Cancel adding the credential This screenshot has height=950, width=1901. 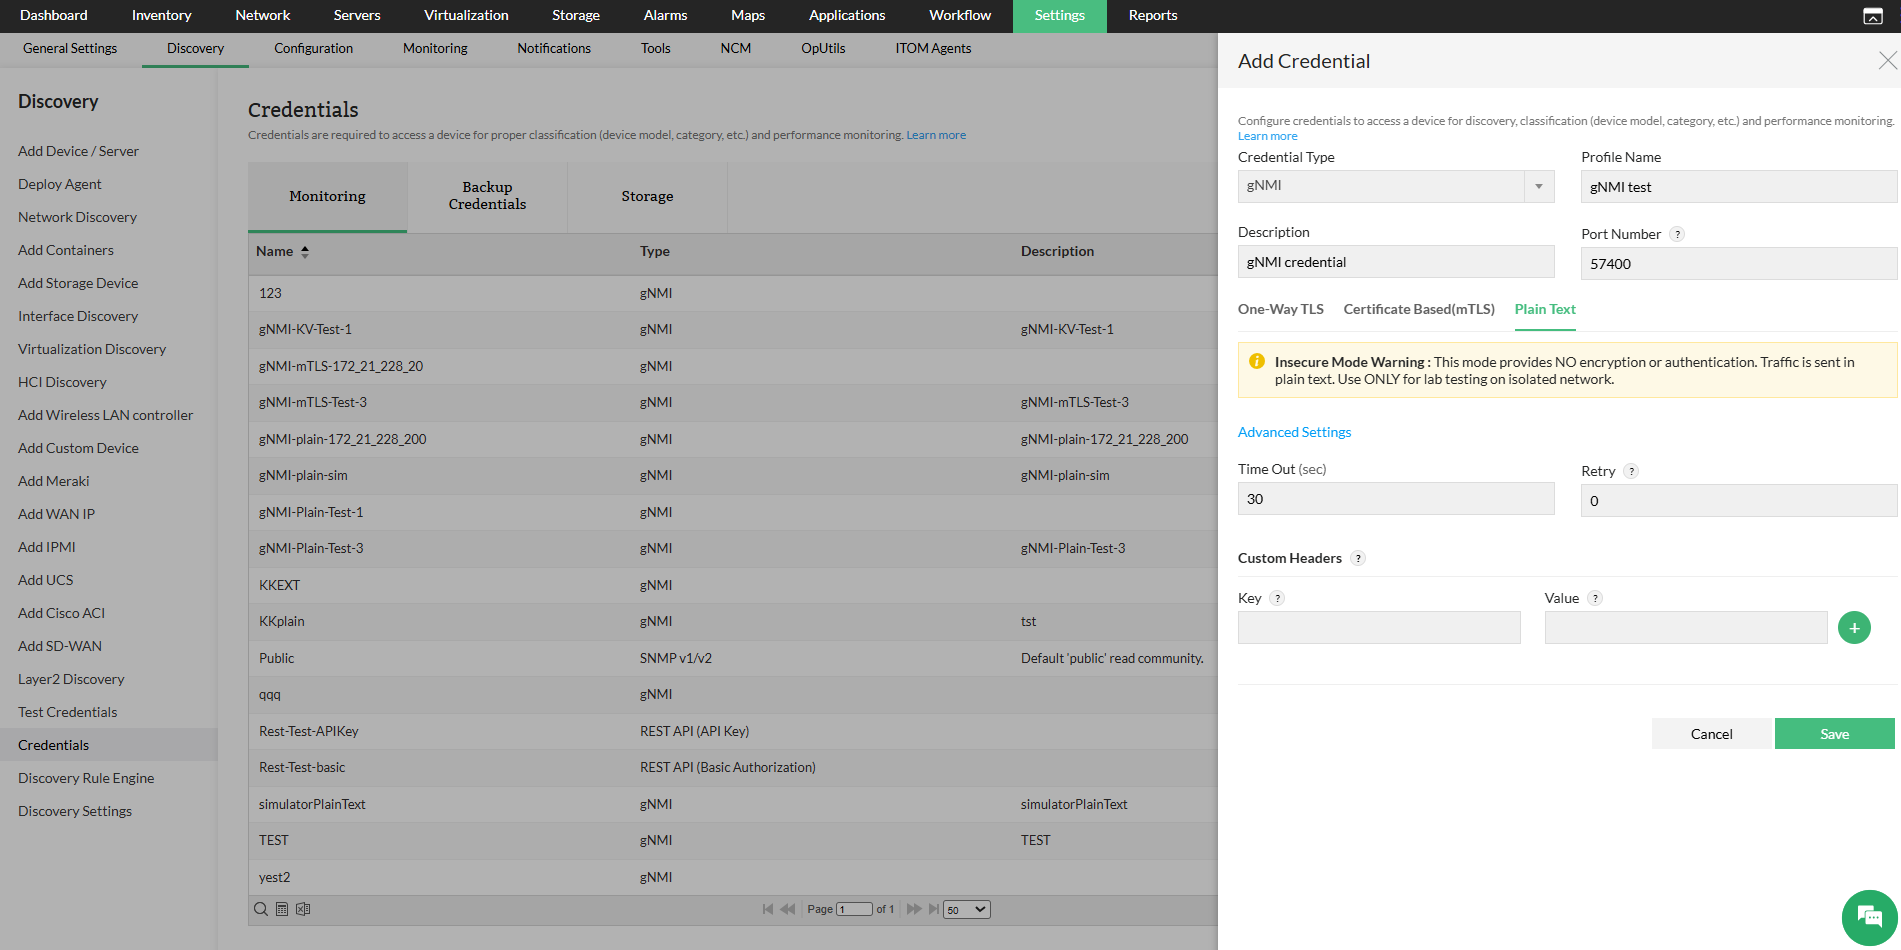point(1711,734)
